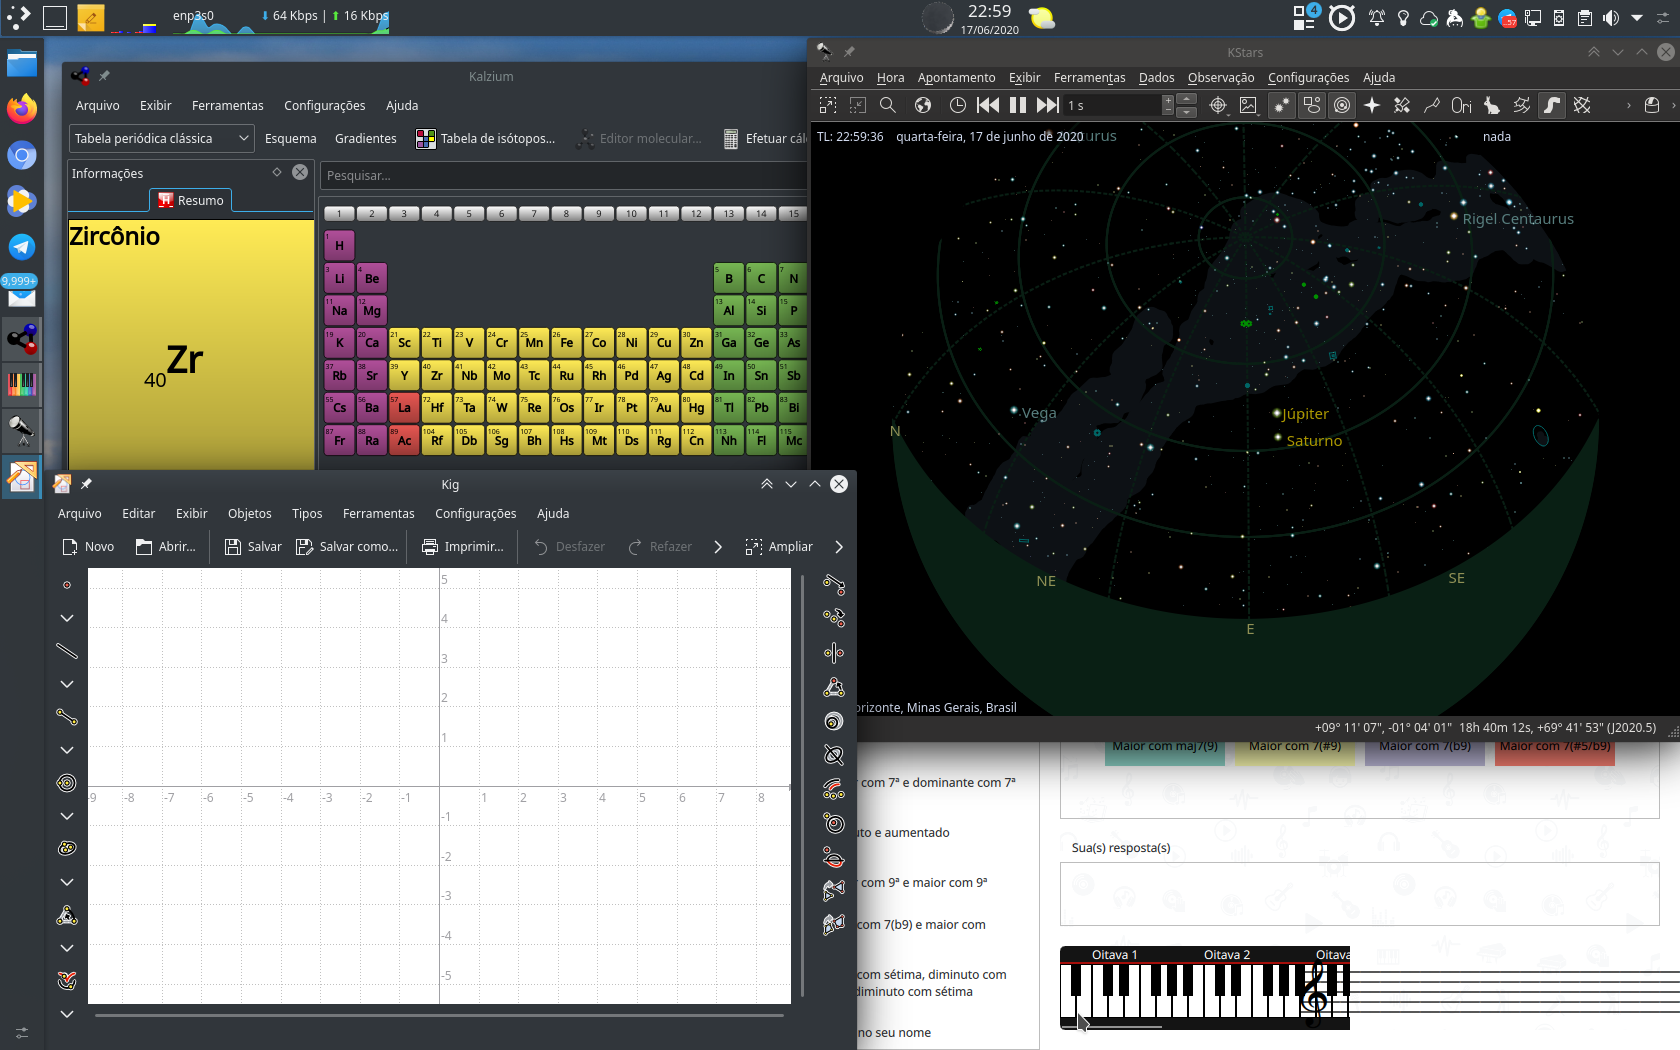Toggle satellites display in KStars
This screenshot has width=1680, height=1050.
click(x=1402, y=105)
